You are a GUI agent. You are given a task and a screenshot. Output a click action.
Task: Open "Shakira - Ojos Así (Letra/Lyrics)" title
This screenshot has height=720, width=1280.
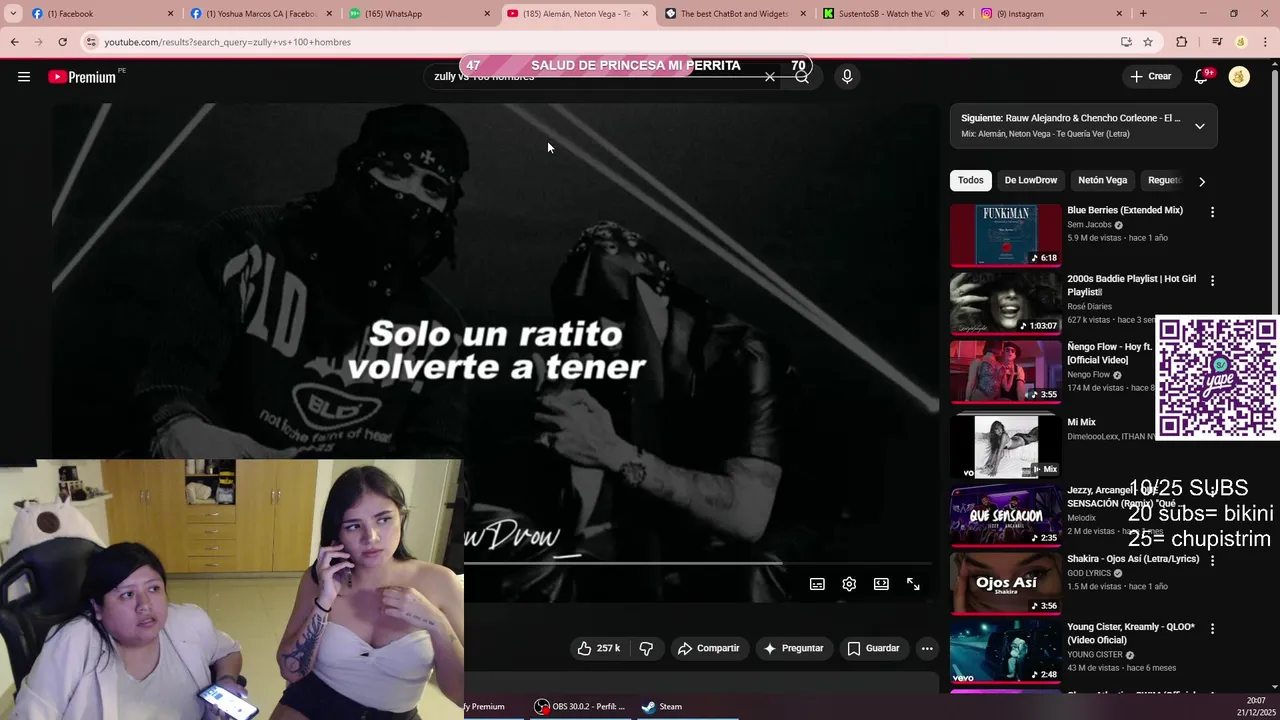pyautogui.click(x=1133, y=559)
